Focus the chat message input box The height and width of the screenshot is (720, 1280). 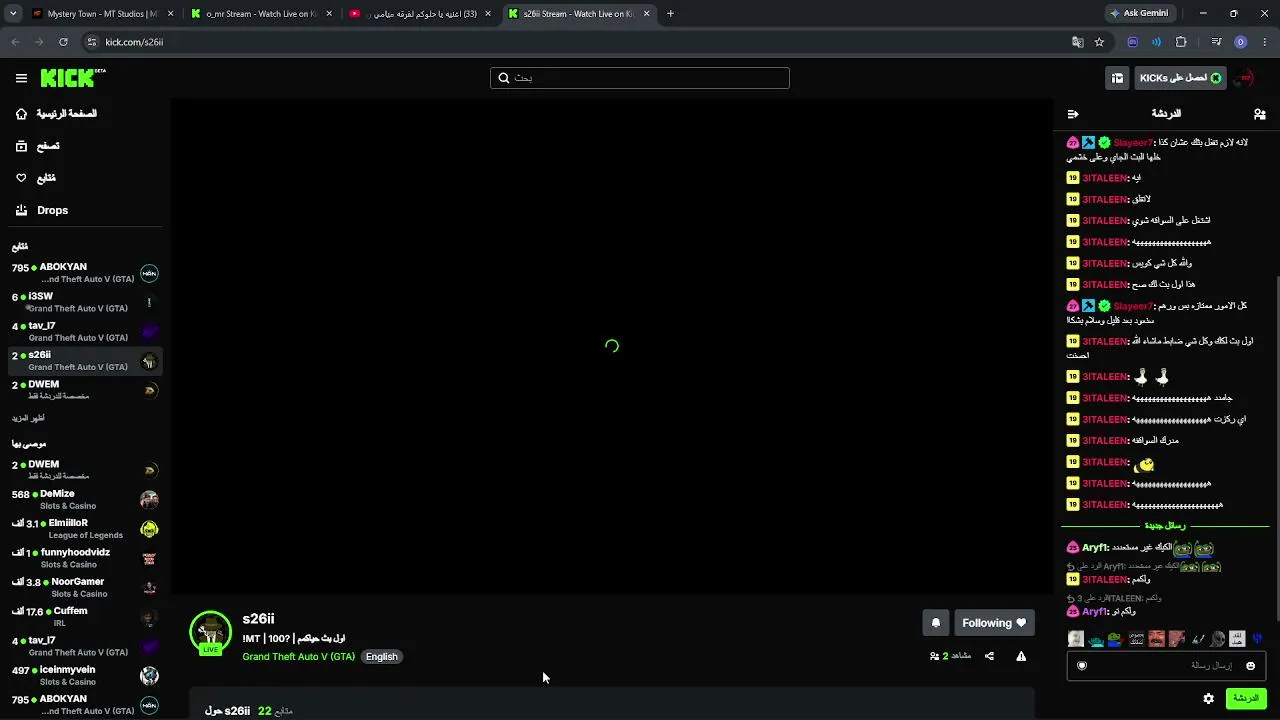tap(1166, 665)
